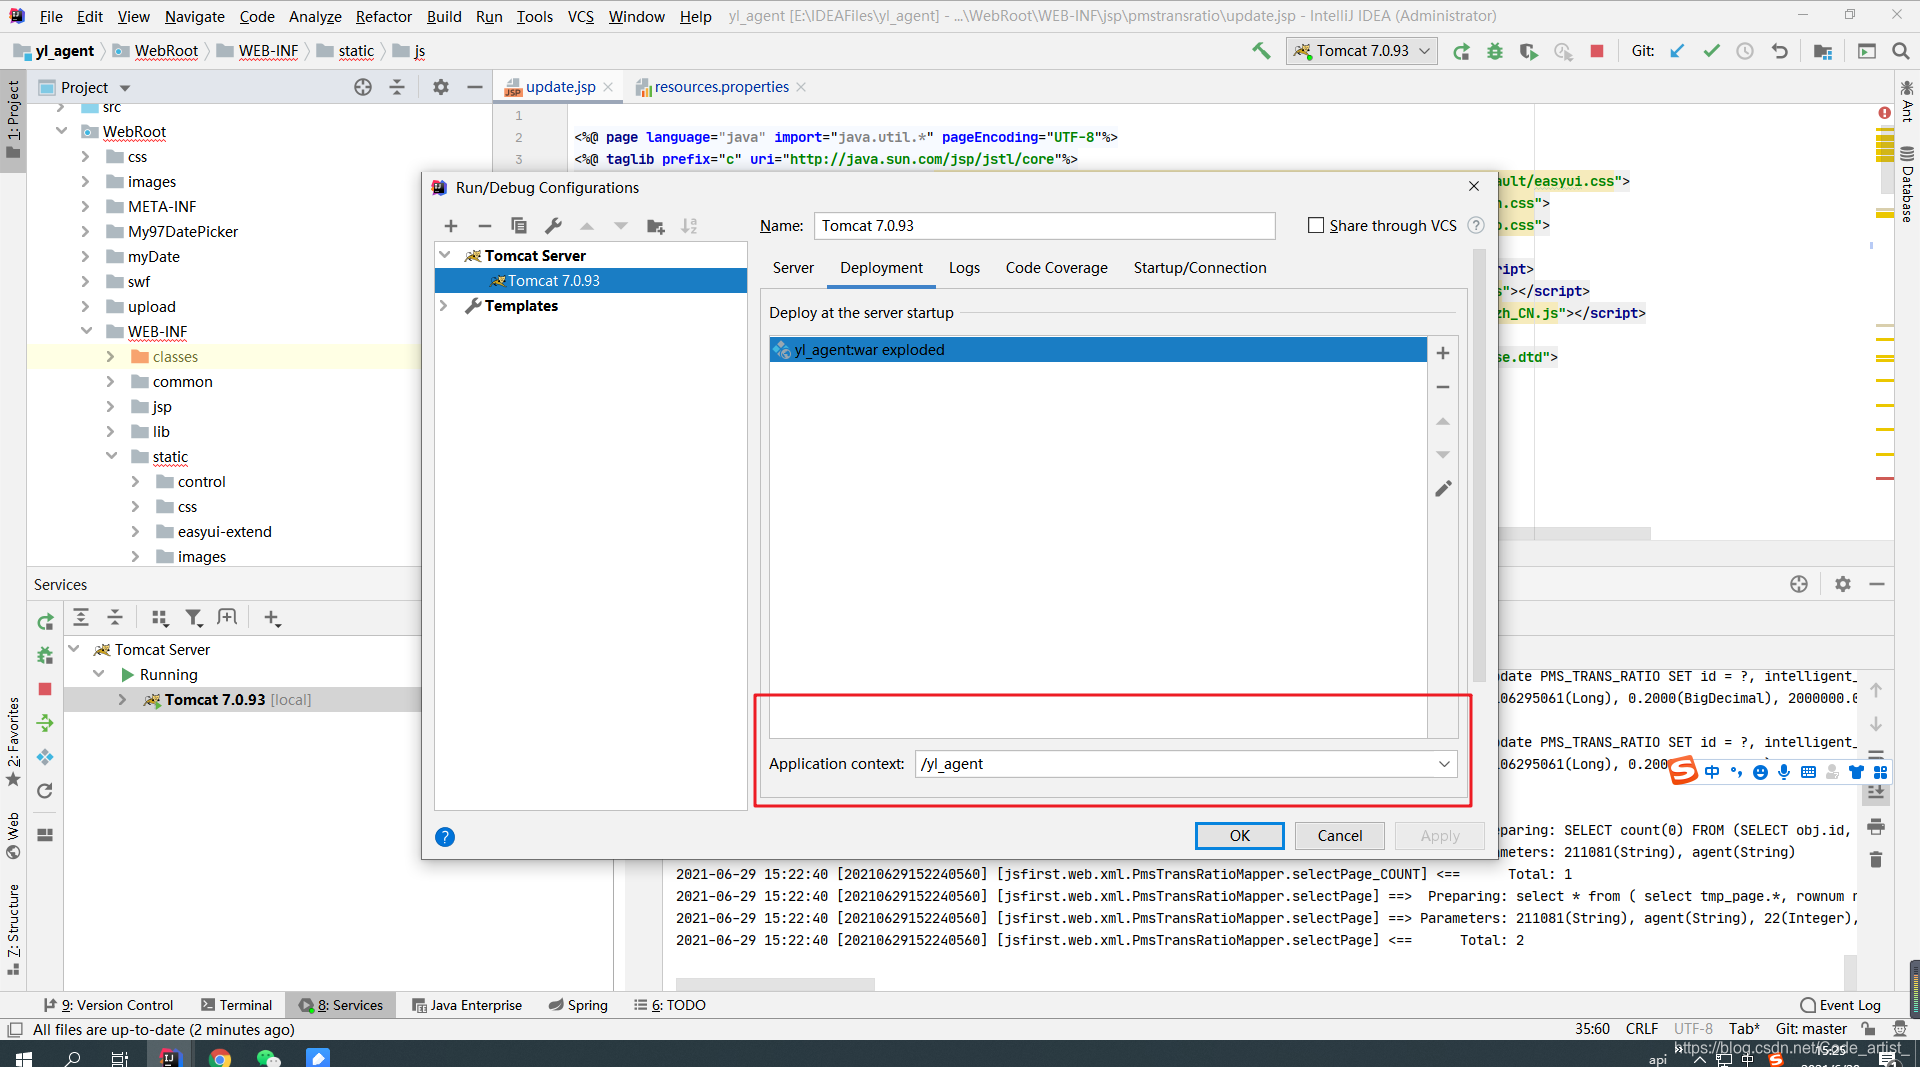The width and height of the screenshot is (1920, 1067).
Task: Open Tomcat 7.0.93 run configuration dropdown
Action: pyautogui.click(x=1362, y=51)
